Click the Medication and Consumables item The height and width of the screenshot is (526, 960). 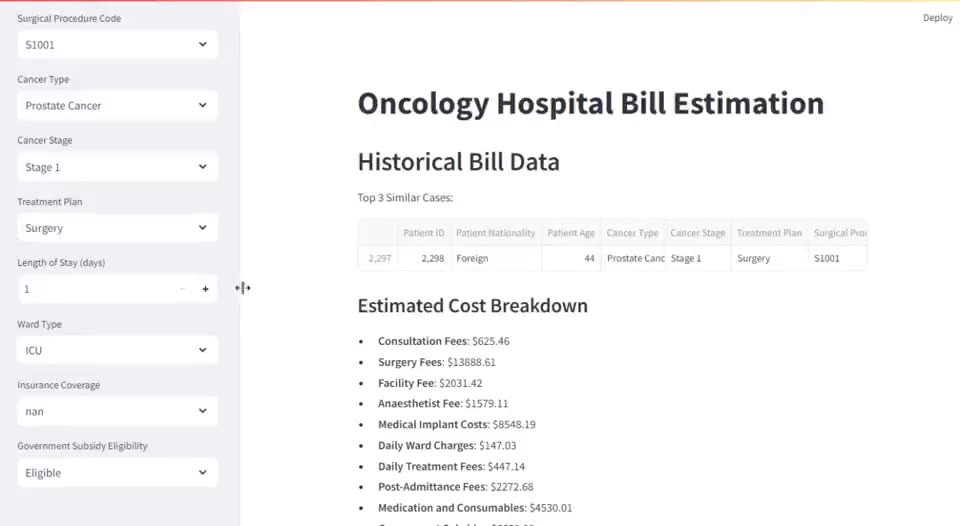pos(474,508)
